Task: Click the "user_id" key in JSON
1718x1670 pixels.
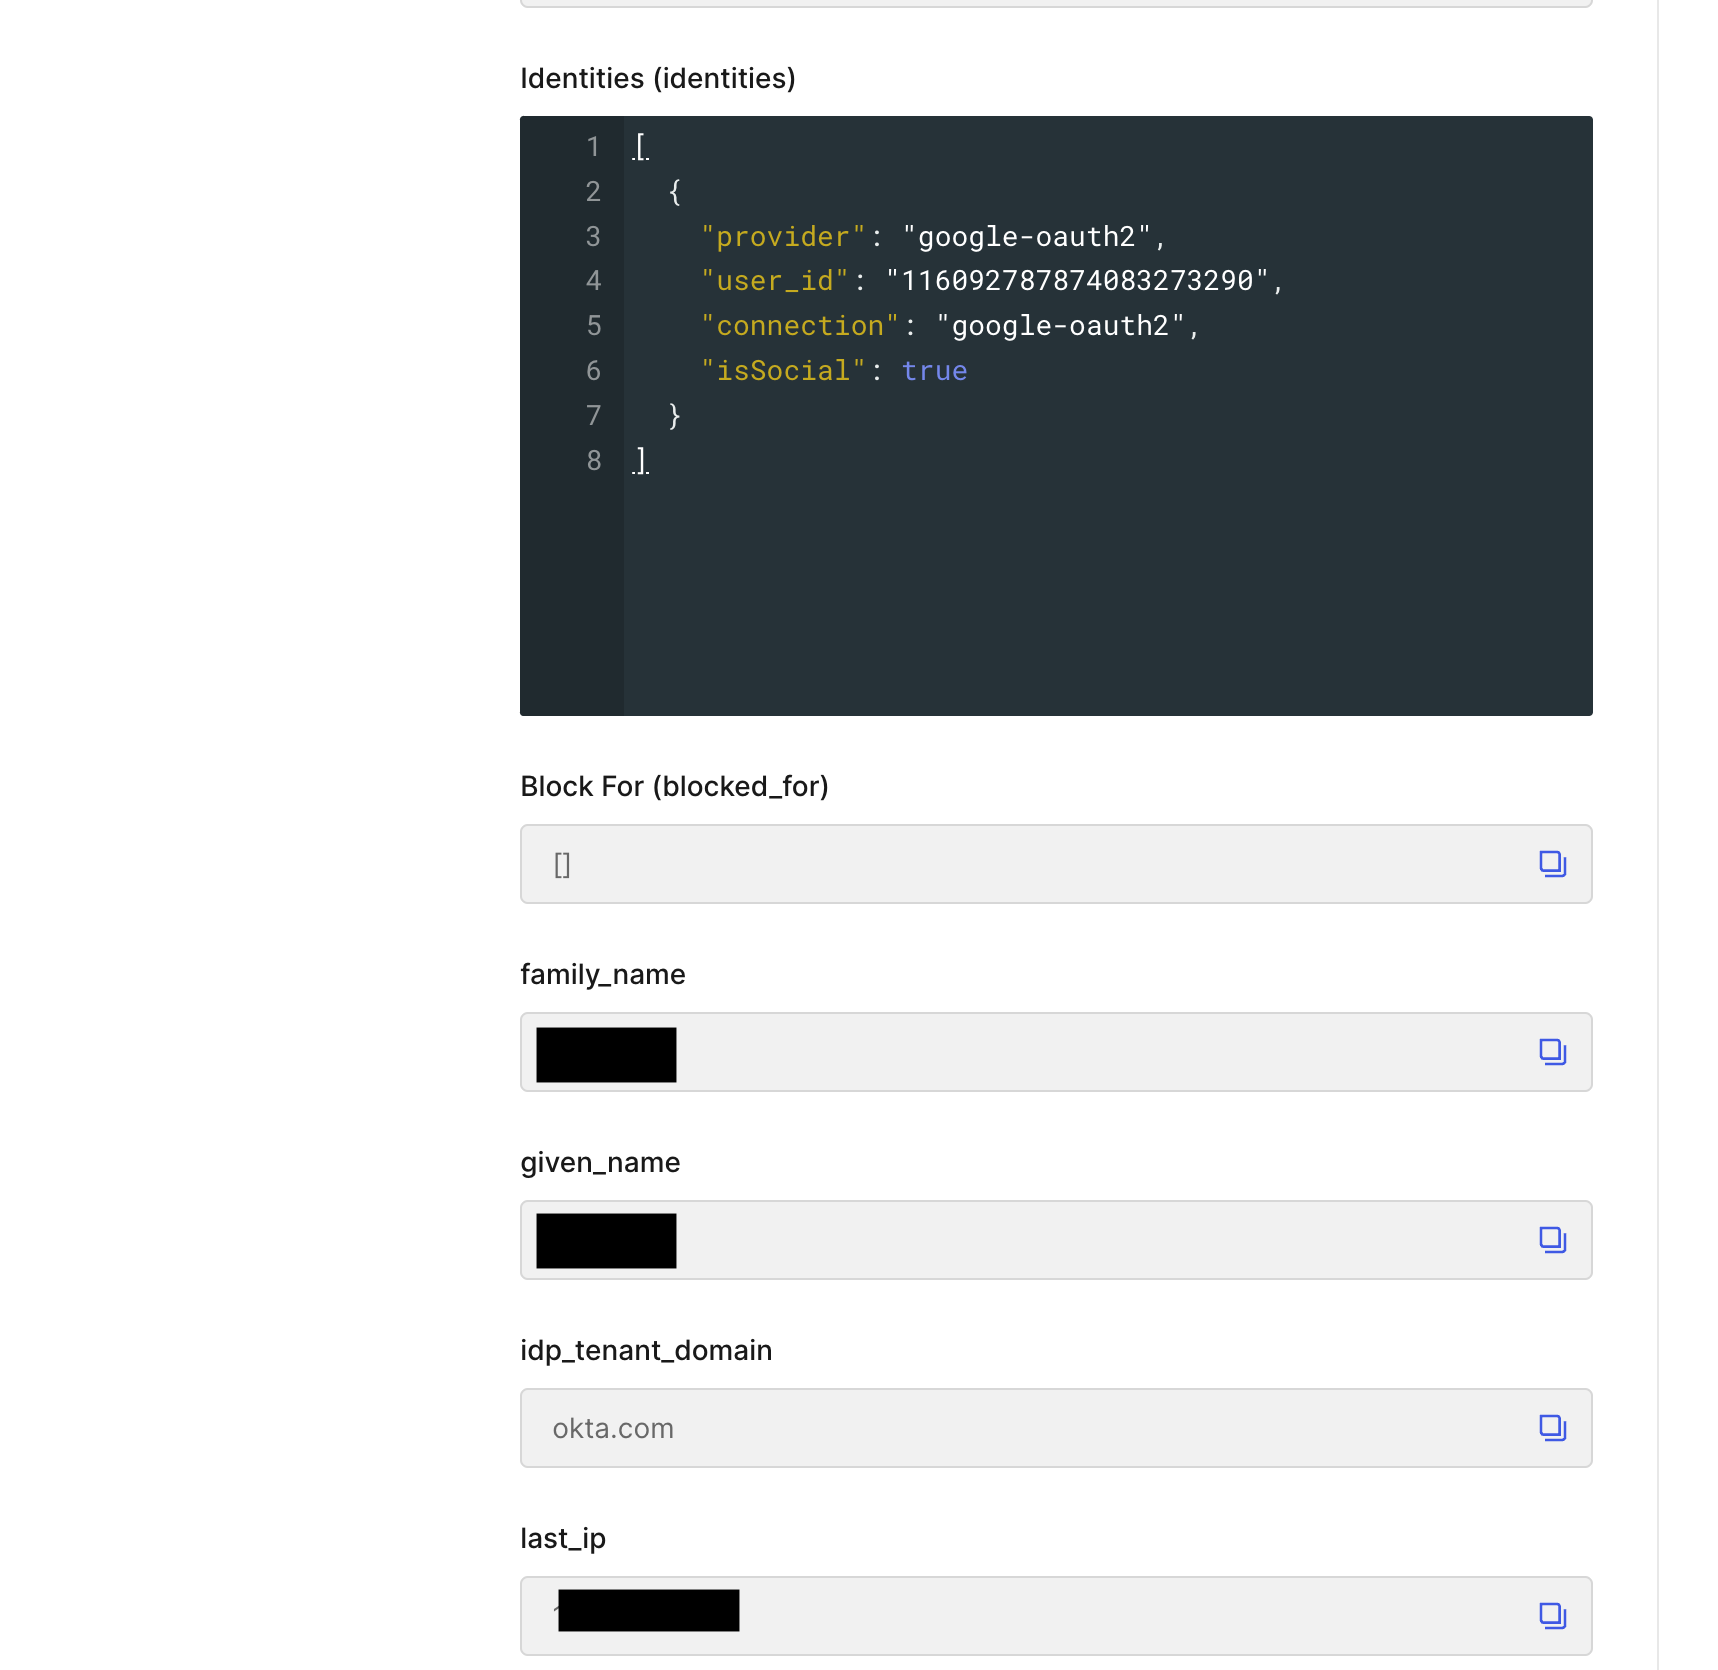Action: click(x=775, y=281)
